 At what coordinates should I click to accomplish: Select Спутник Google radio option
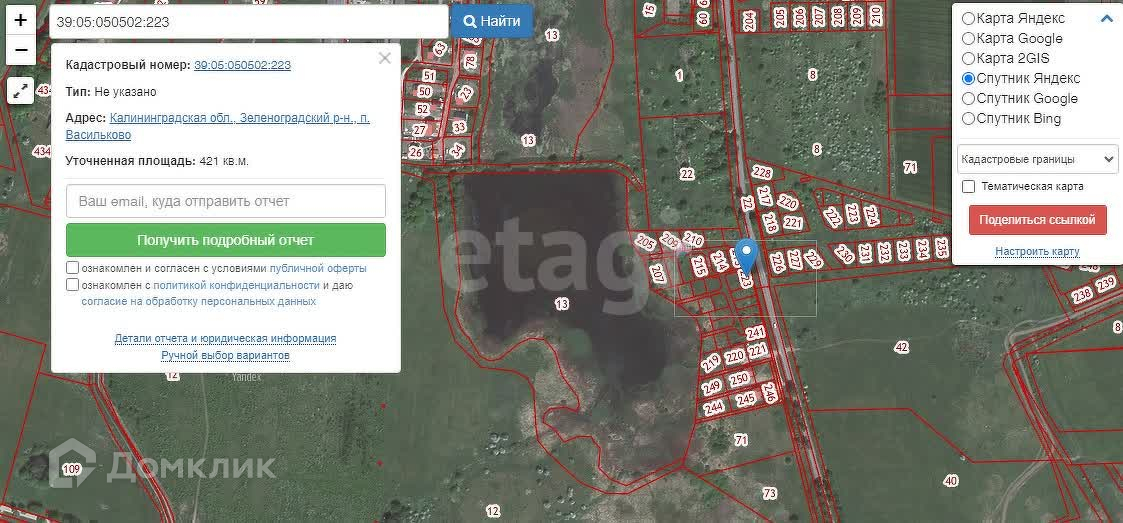point(968,99)
